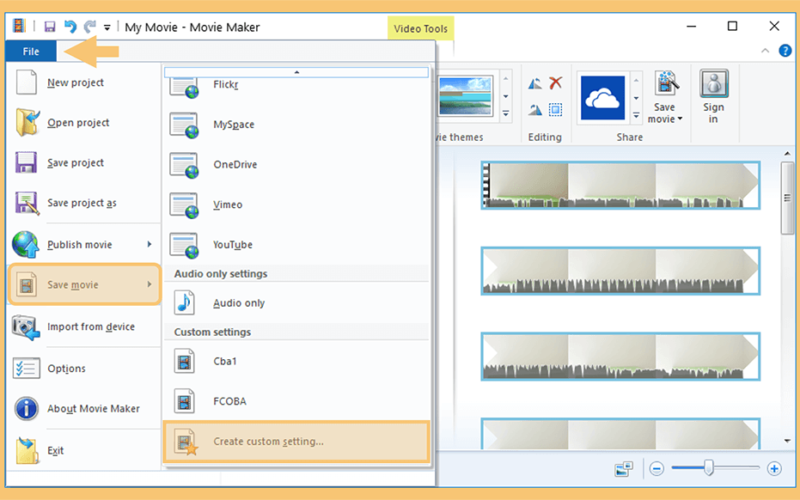Click the Redo arrow in title bar

90,27
